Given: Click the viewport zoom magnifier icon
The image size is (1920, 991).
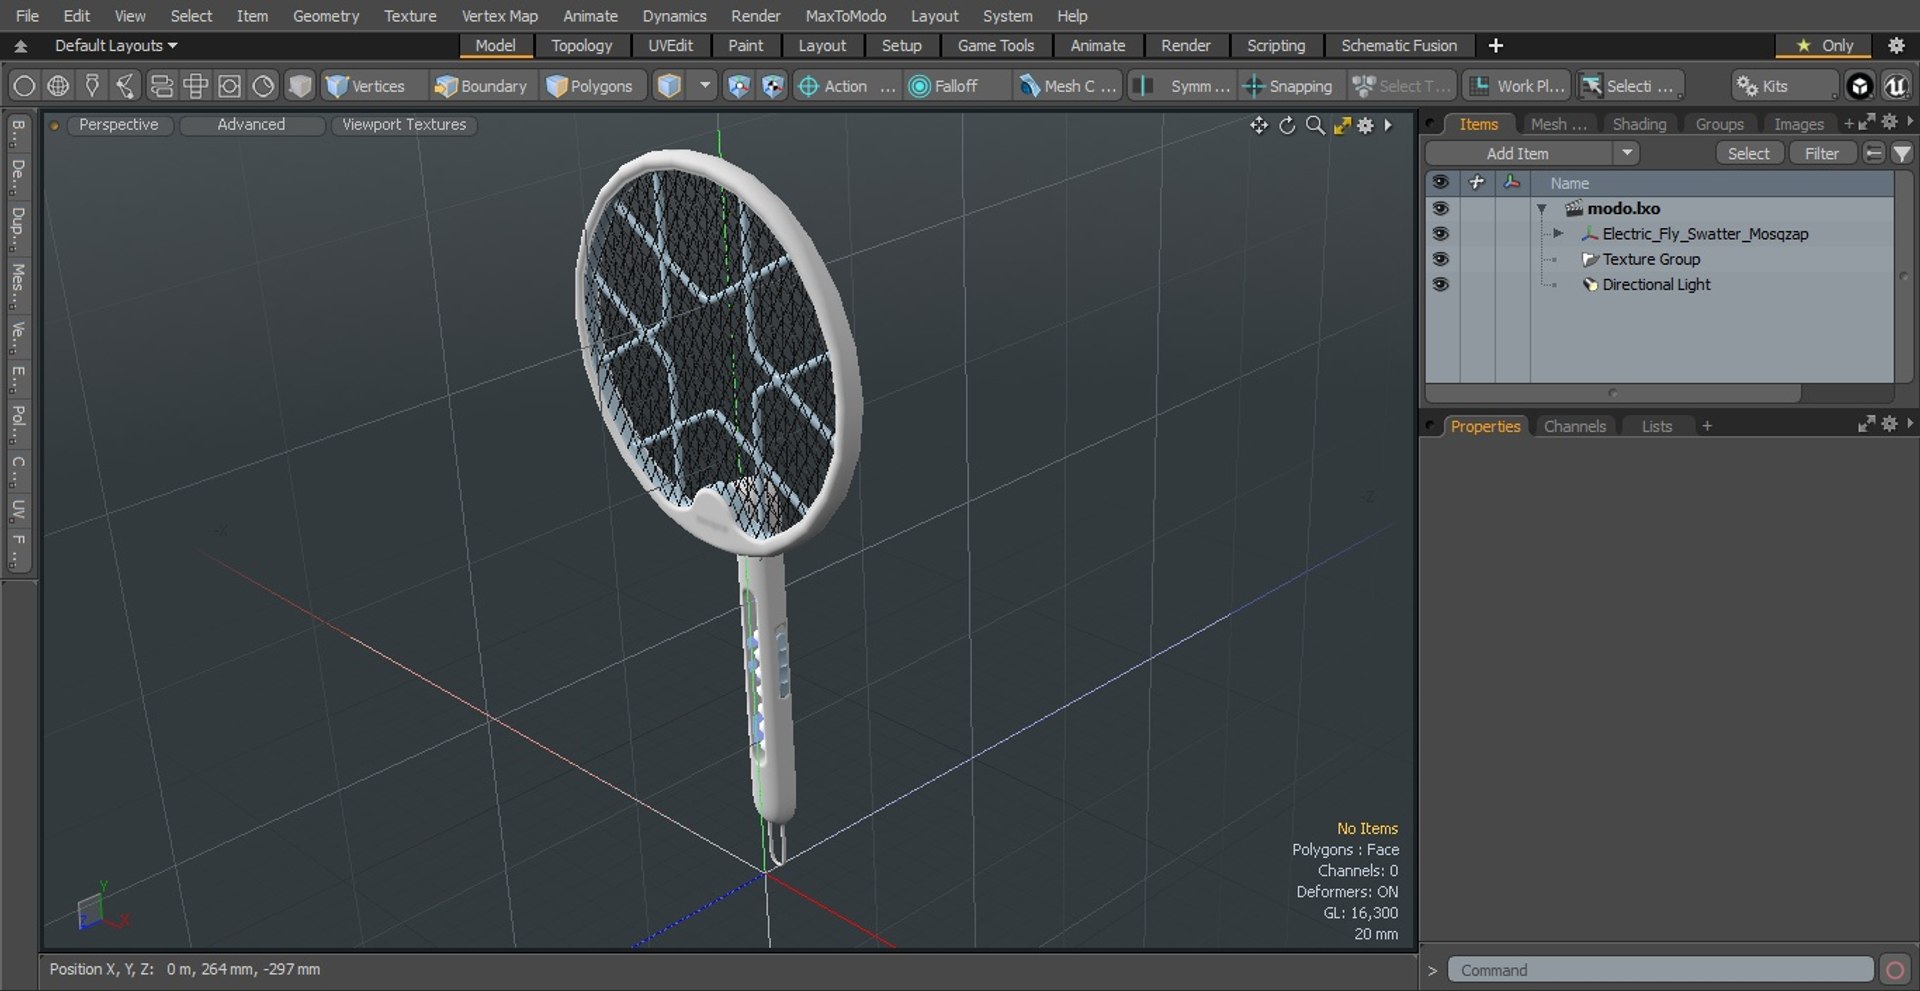Looking at the screenshot, I should 1315,125.
